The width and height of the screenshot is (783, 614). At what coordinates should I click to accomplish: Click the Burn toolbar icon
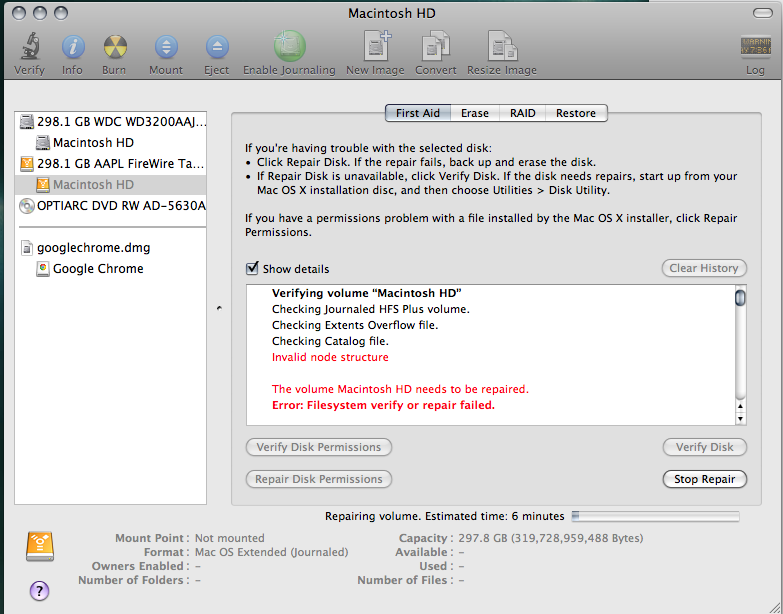115,47
